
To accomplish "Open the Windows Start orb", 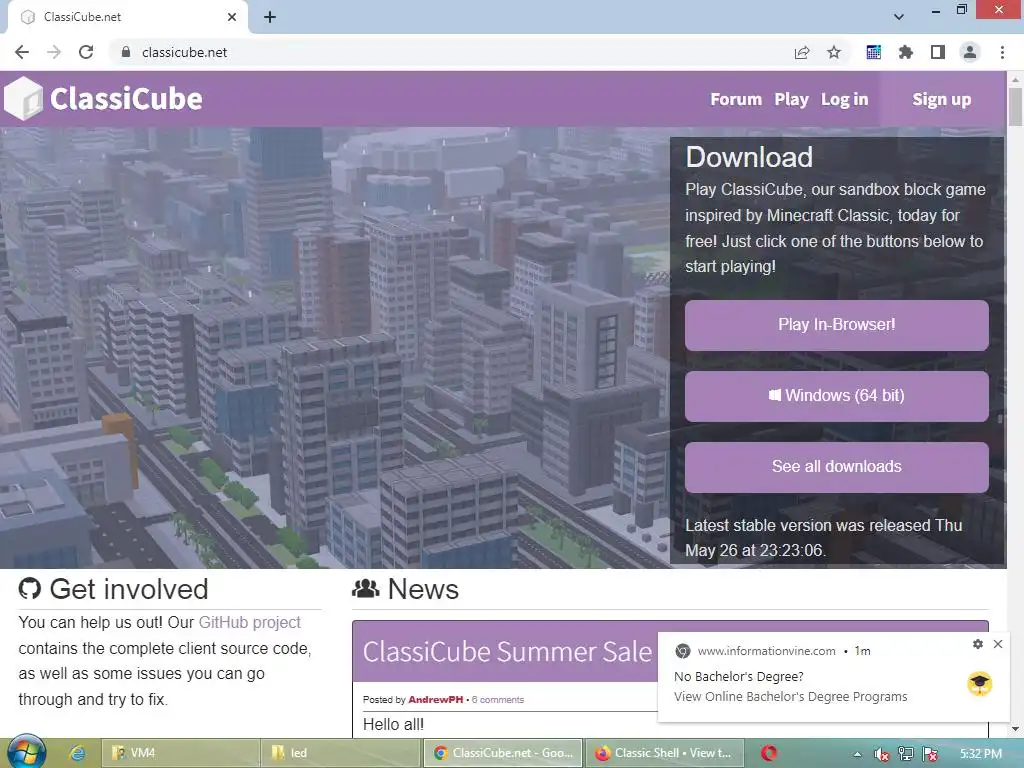I will (x=26, y=752).
